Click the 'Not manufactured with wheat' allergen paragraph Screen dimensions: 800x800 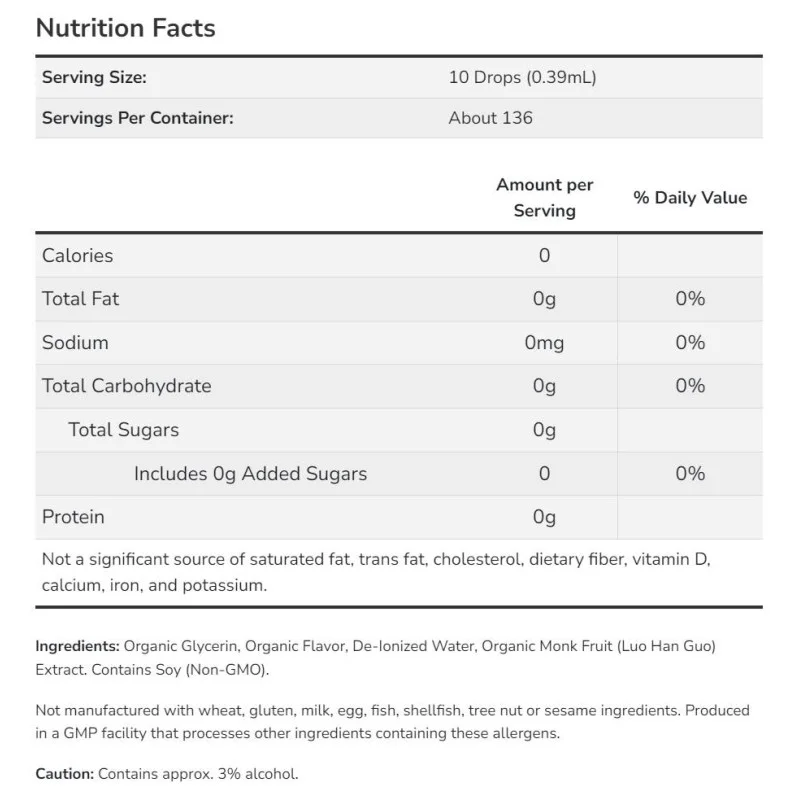[x=392, y=722]
